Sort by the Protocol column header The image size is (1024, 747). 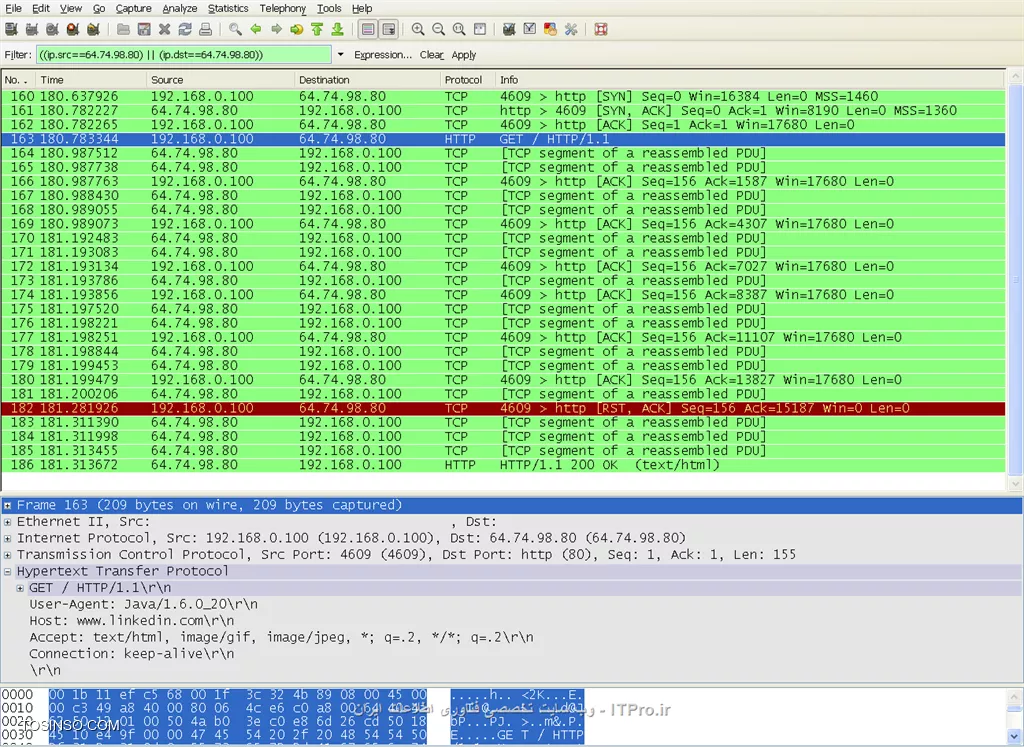coord(468,80)
